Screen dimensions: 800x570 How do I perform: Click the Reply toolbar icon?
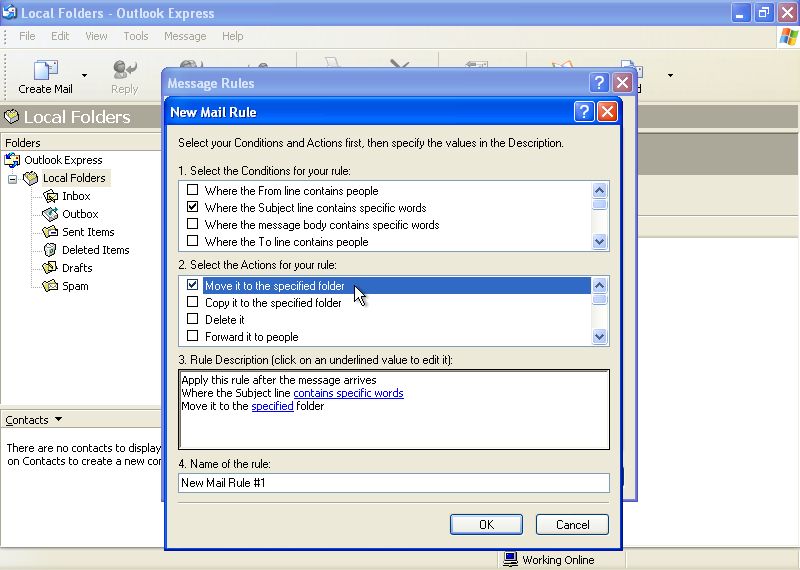(124, 70)
